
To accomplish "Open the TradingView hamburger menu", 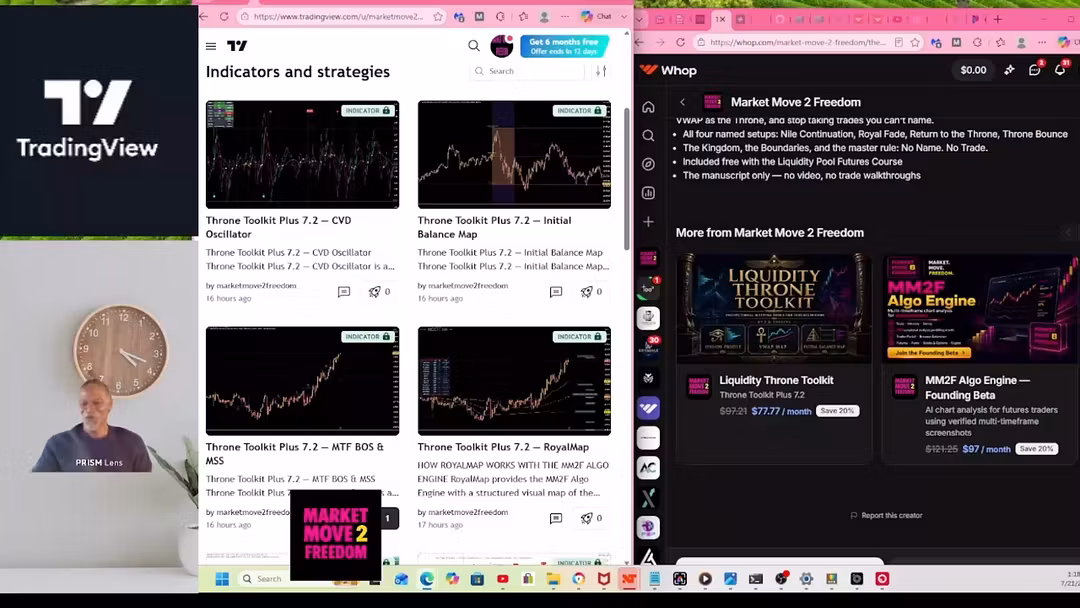I will (211, 46).
